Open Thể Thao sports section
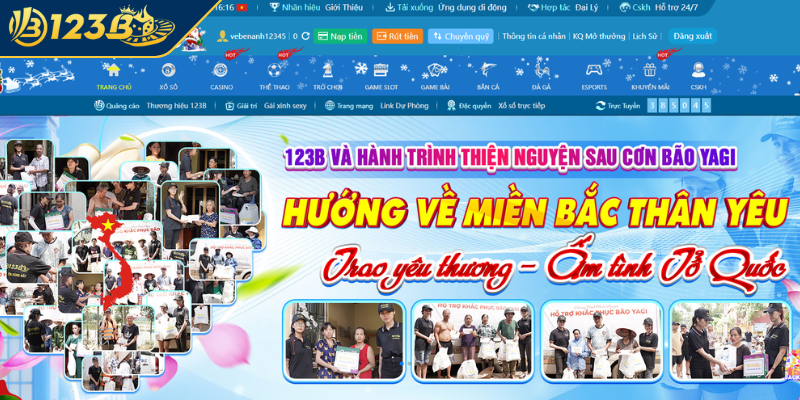Screen dimensions: 800x400 tap(274, 72)
